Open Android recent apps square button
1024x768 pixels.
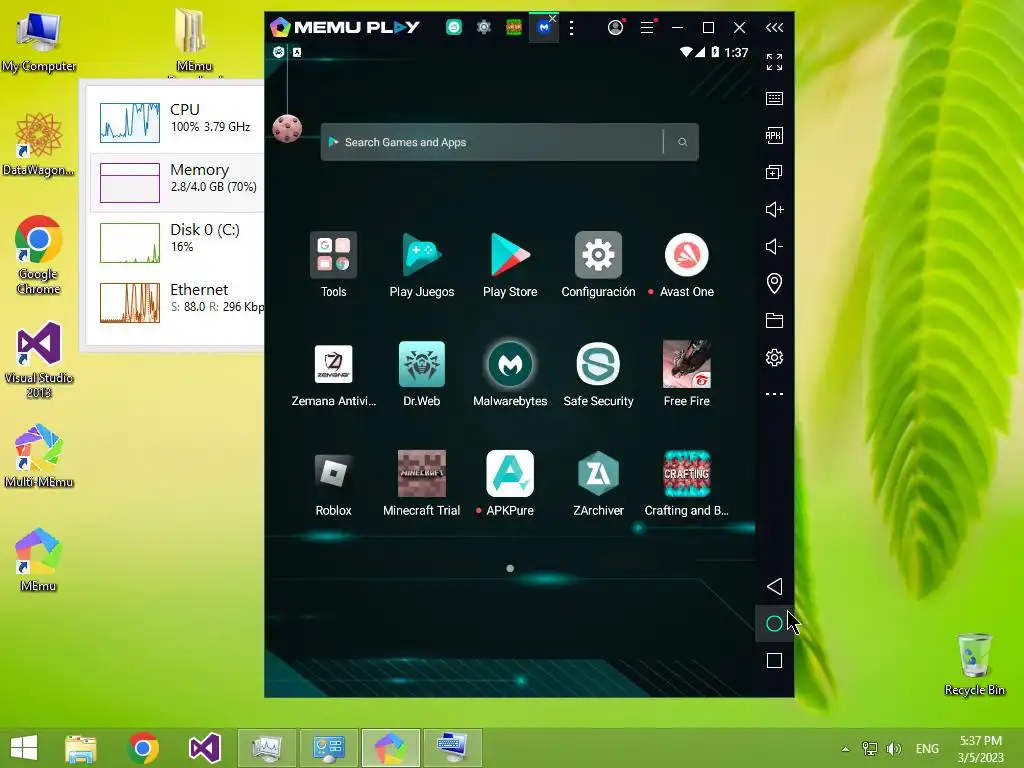pos(774,661)
